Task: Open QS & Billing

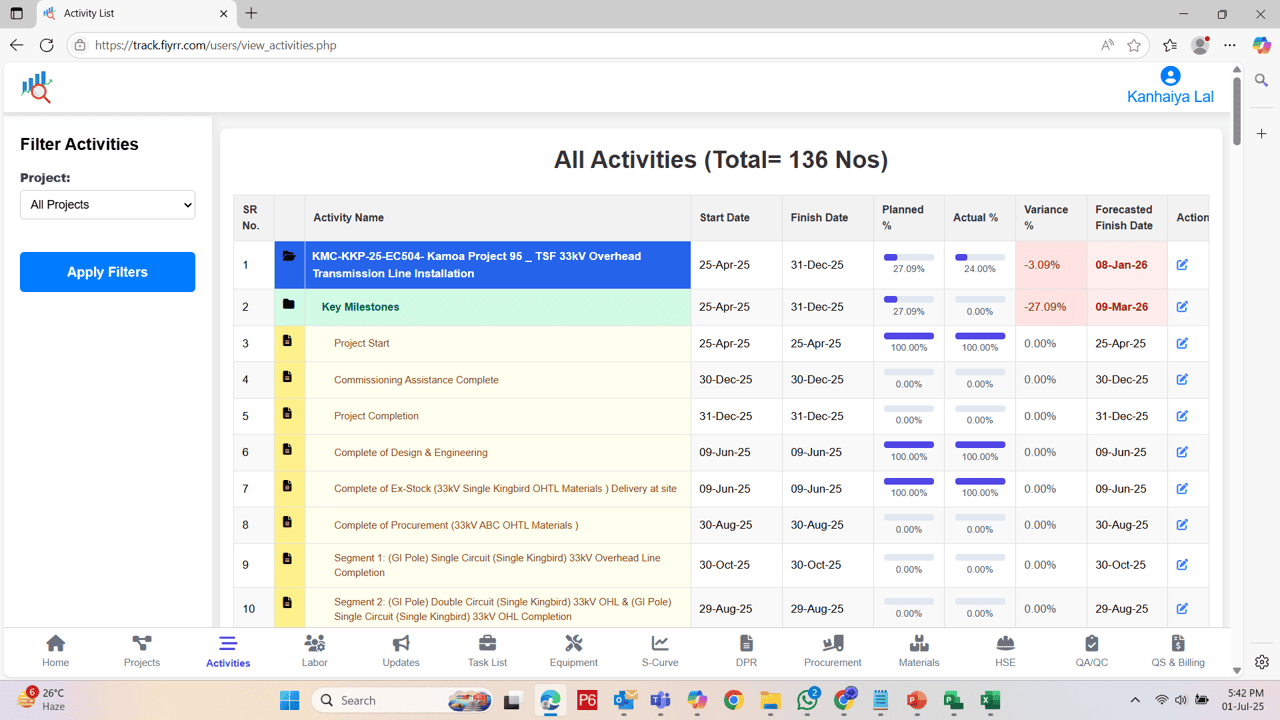Action: tap(1177, 650)
